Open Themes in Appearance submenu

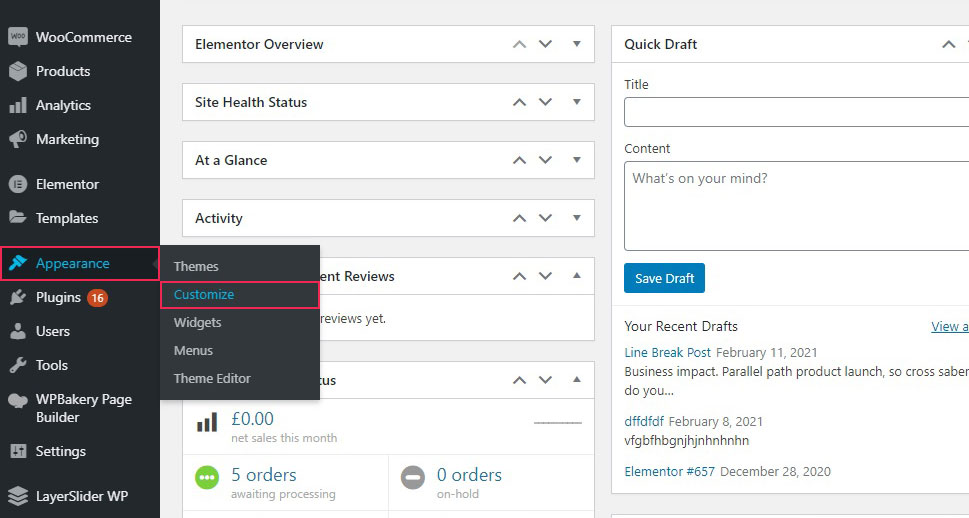196,266
